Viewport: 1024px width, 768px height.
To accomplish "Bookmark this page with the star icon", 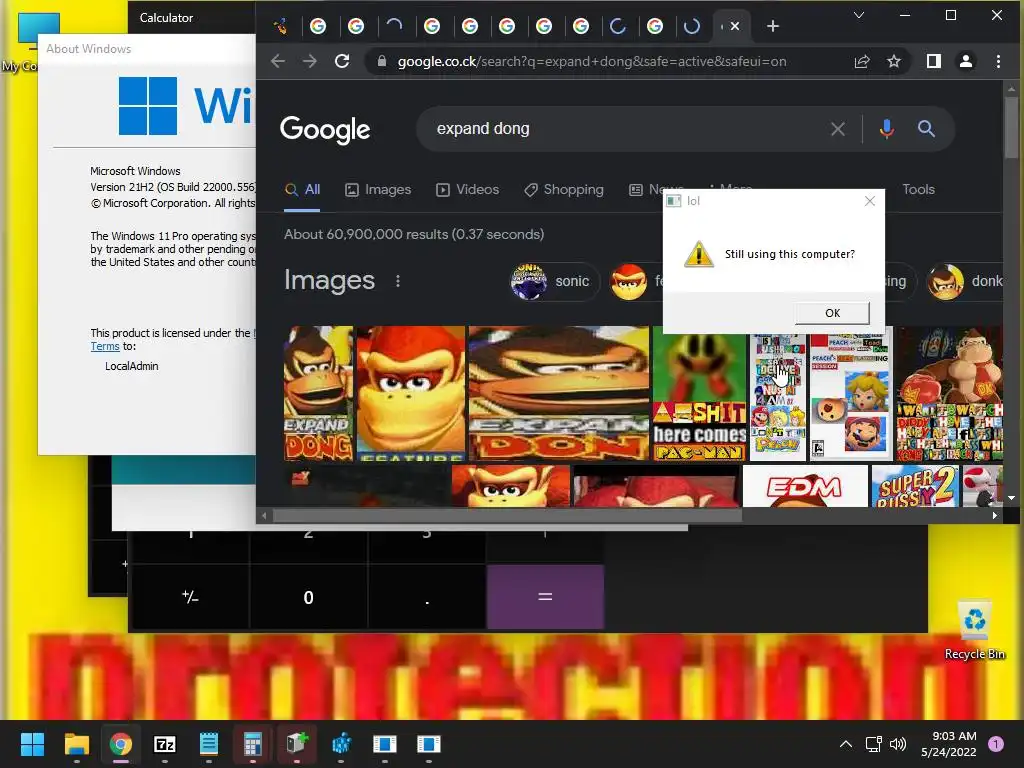I will 893,61.
